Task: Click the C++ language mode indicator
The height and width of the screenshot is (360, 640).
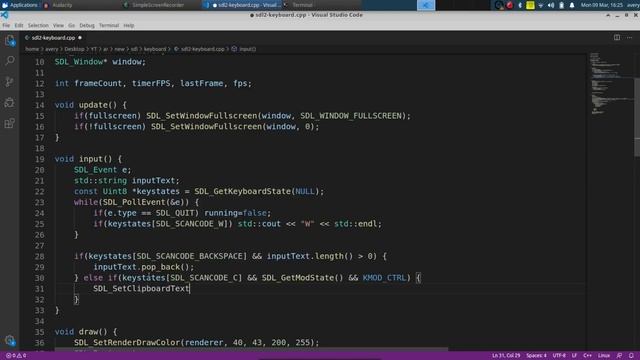Action: point(587,356)
